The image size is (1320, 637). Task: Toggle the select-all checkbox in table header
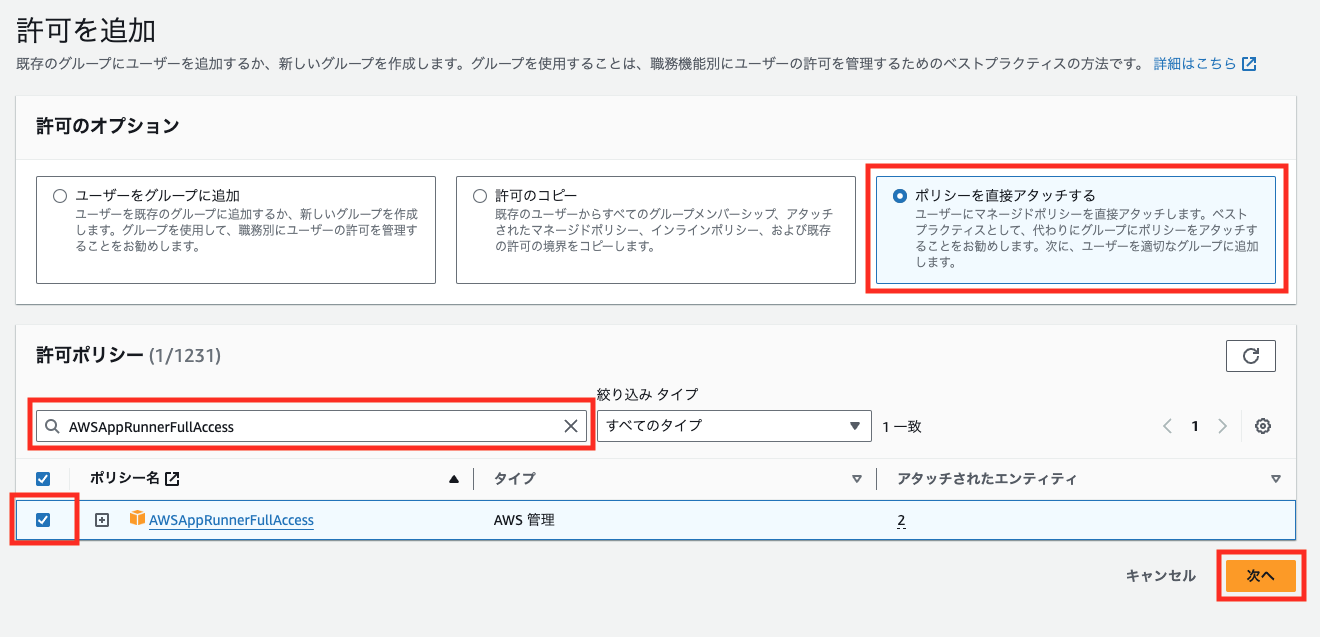pyautogui.click(x=43, y=479)
